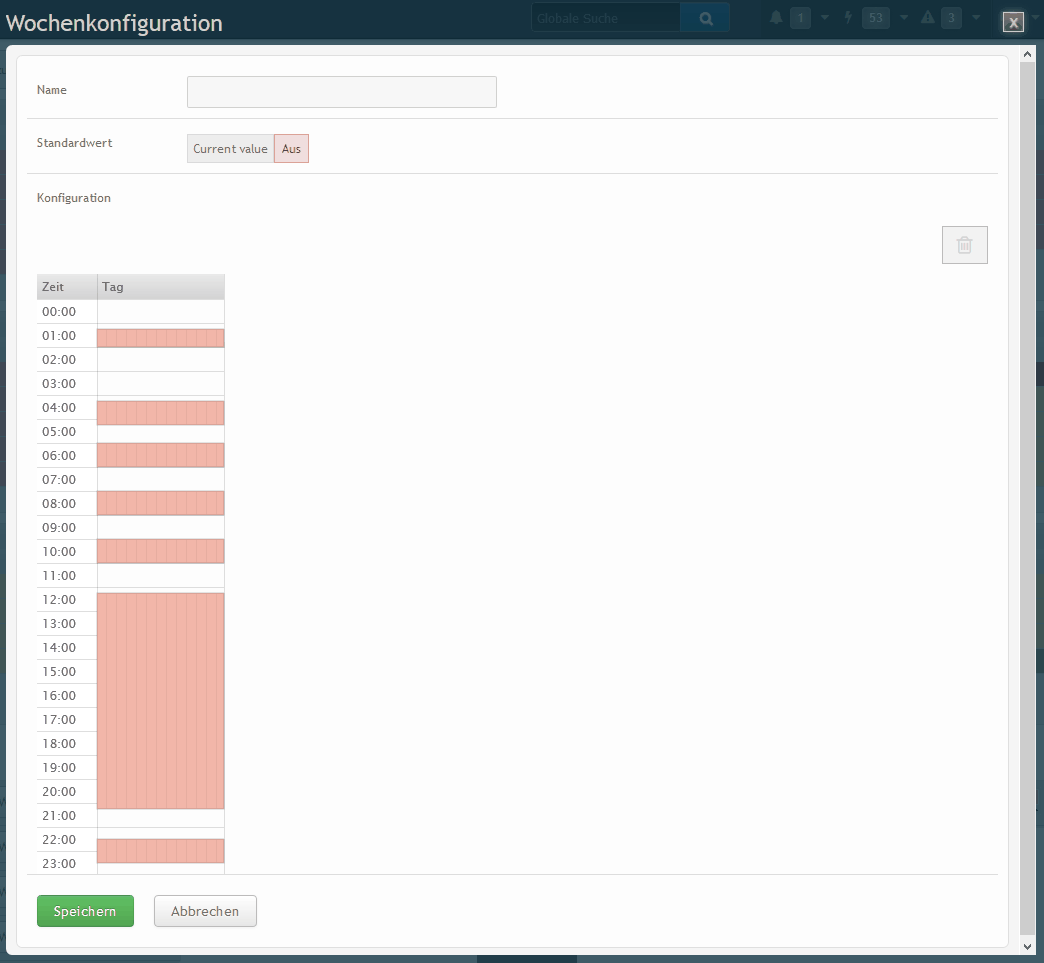The height and width of the screenshot is (963, 1044).
Task: Click the Zeit column header
Action: 67,287
